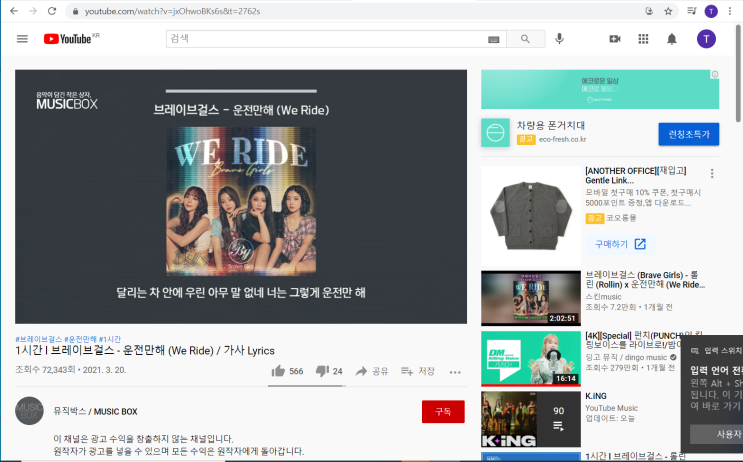Click the eco-fresh.co.kr advertiser text

pos(562,139)
